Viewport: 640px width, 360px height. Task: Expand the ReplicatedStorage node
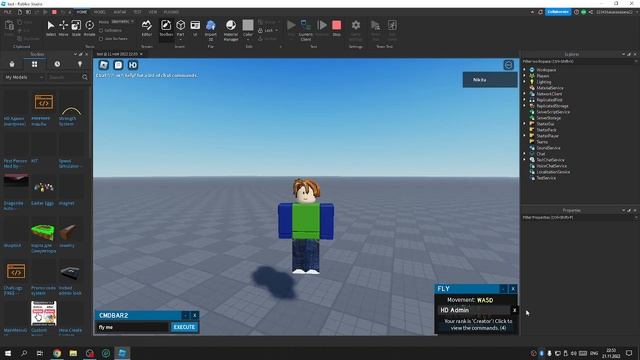pos(525,106)
